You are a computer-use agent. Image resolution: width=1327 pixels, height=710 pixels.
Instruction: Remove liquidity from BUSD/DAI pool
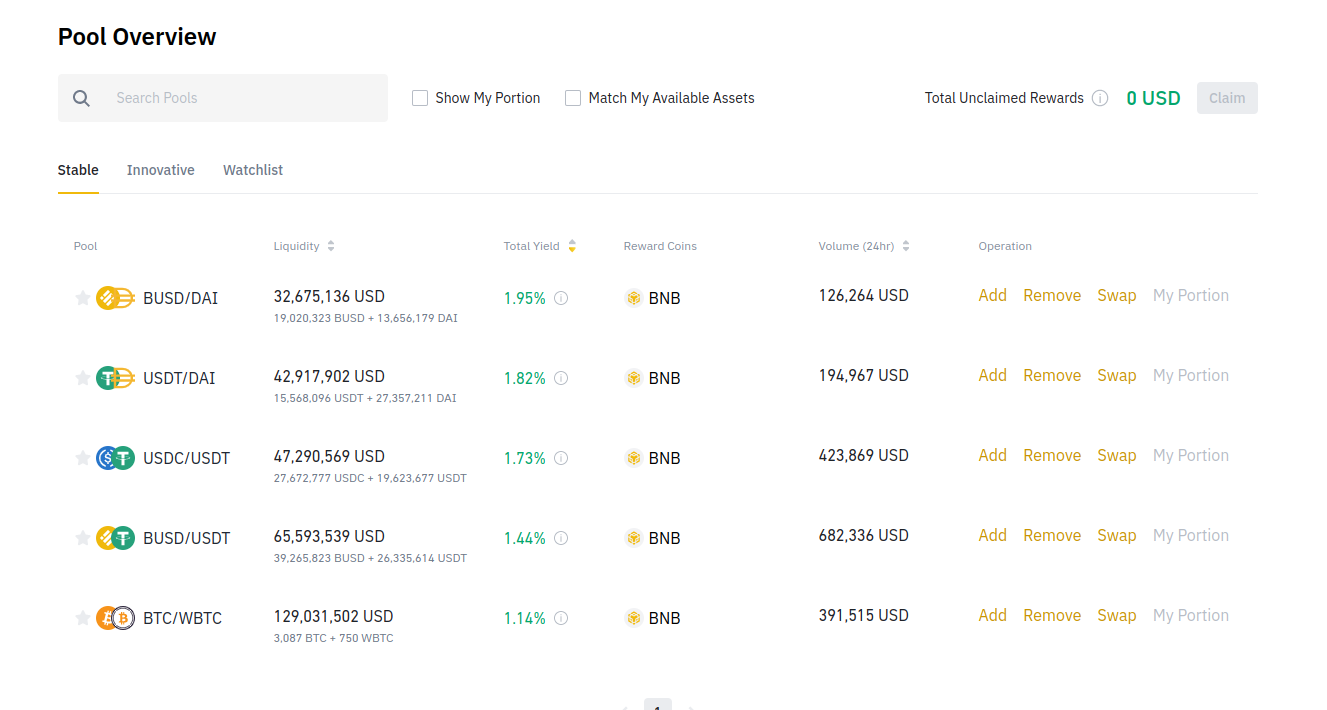click(x=1052, y=296)
